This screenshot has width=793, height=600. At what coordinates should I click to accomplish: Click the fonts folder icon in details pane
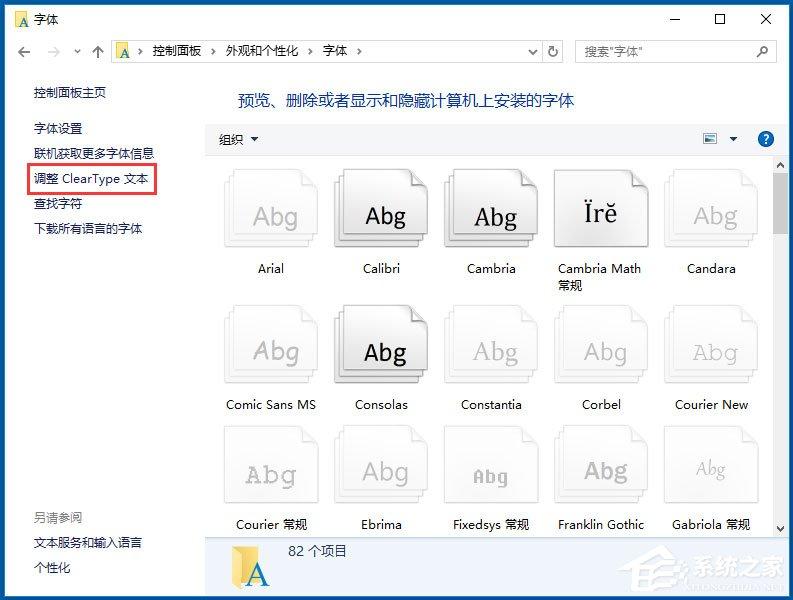click(250, 568)
